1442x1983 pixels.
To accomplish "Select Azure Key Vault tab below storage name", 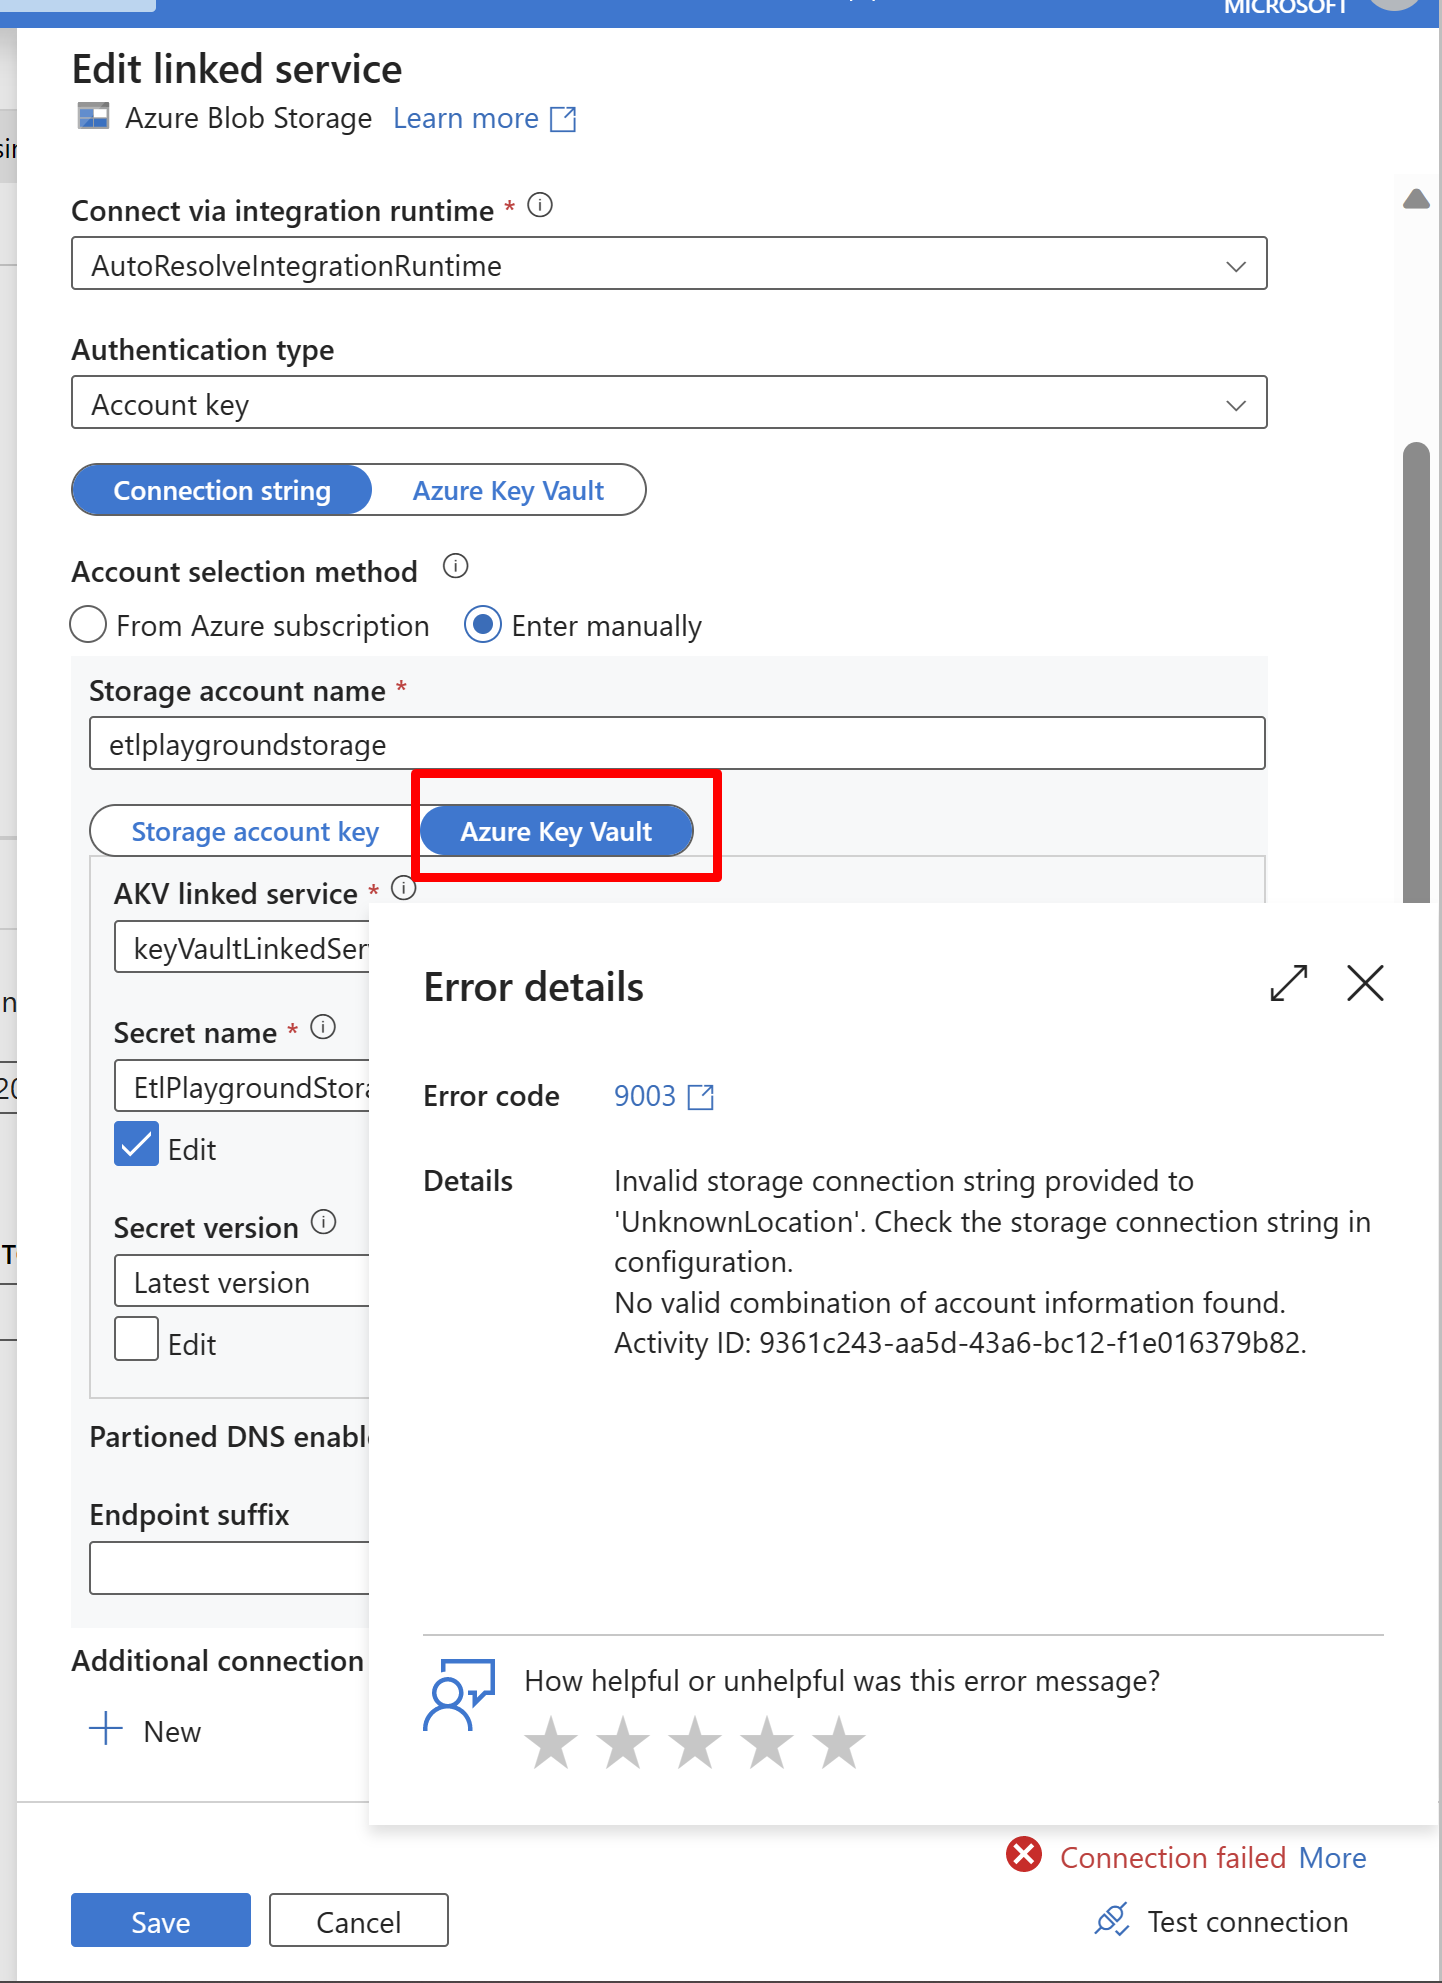I will (x=556, y=831).
